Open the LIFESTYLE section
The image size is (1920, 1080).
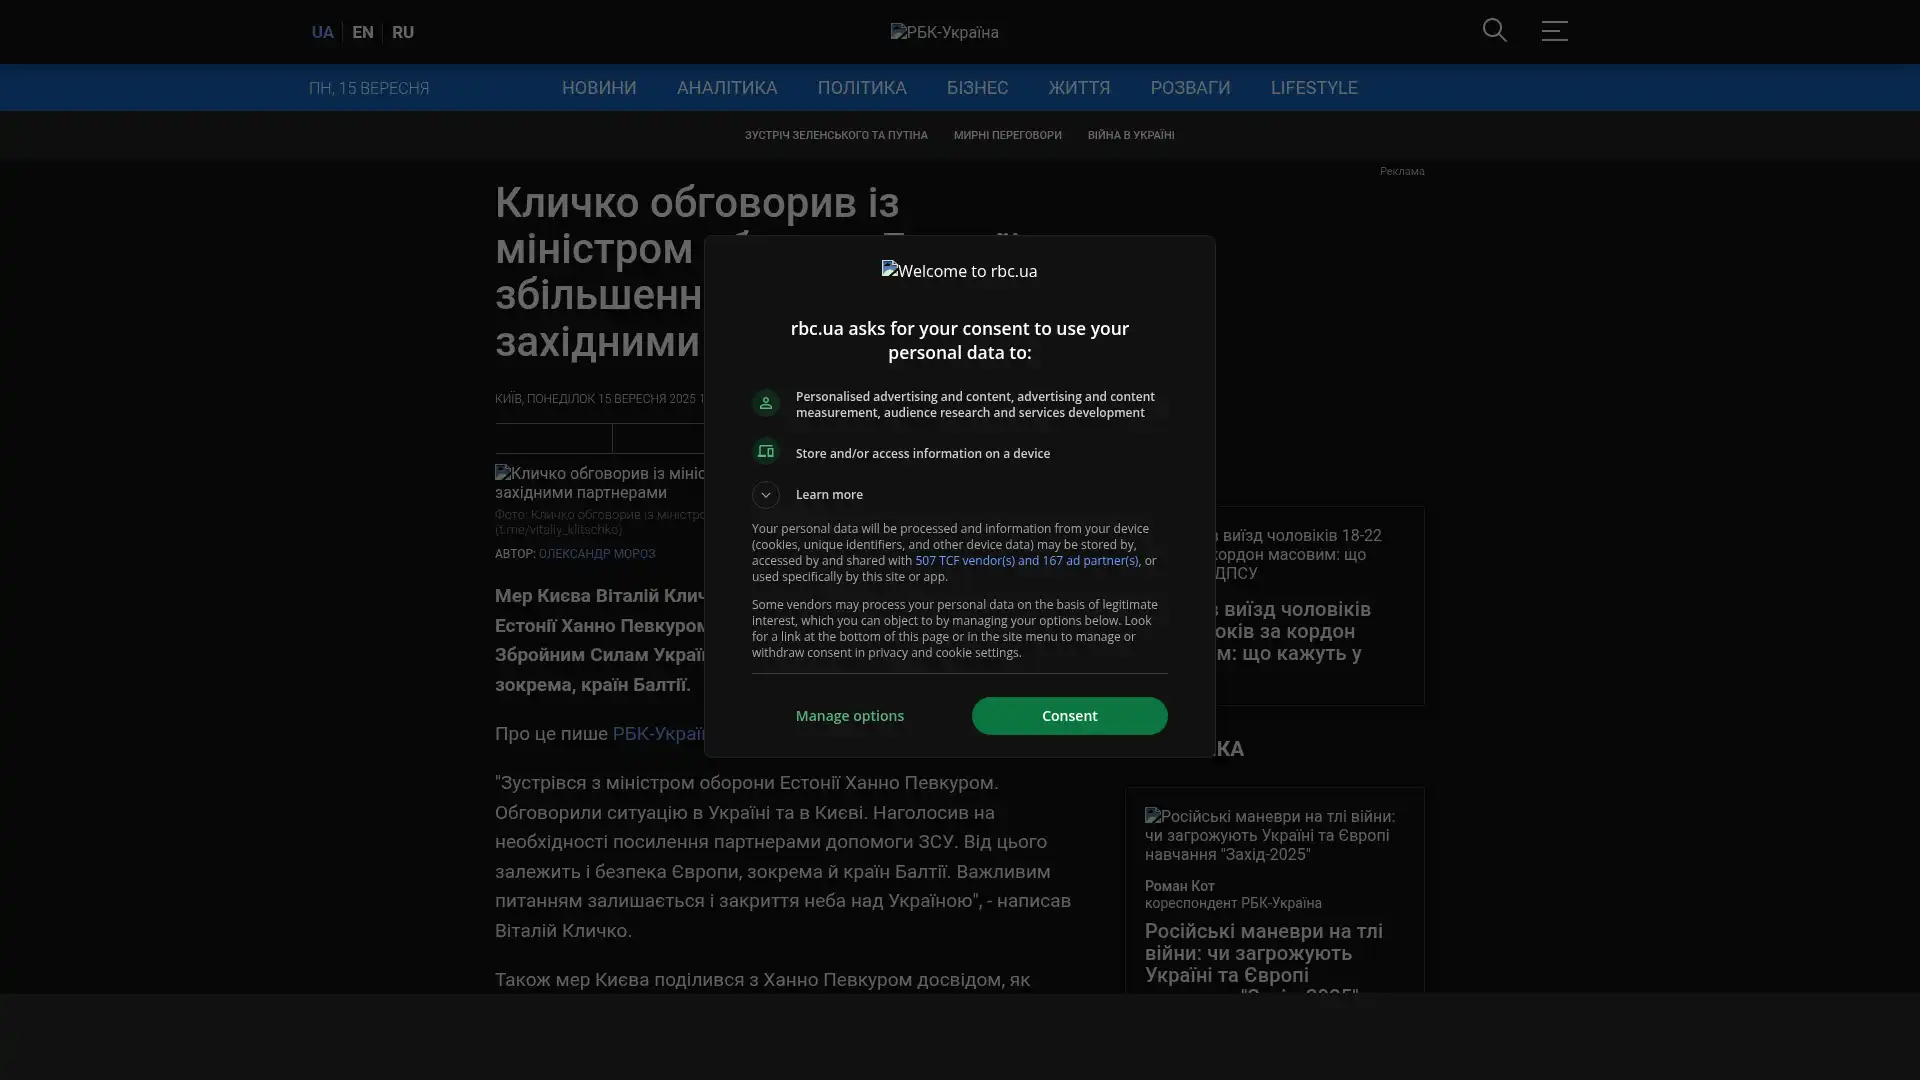(1313, 88)
